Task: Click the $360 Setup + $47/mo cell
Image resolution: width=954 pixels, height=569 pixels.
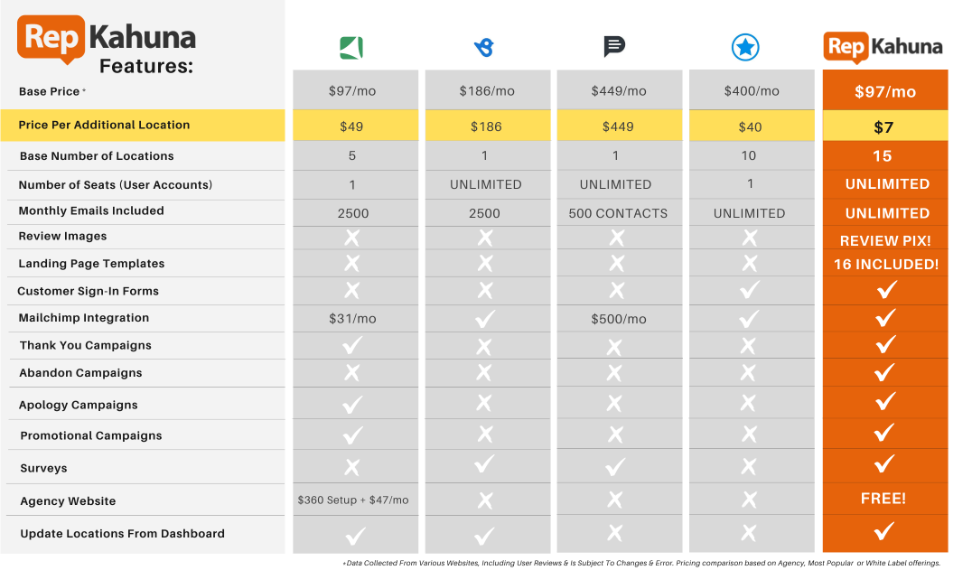Action: click(353, 500)
